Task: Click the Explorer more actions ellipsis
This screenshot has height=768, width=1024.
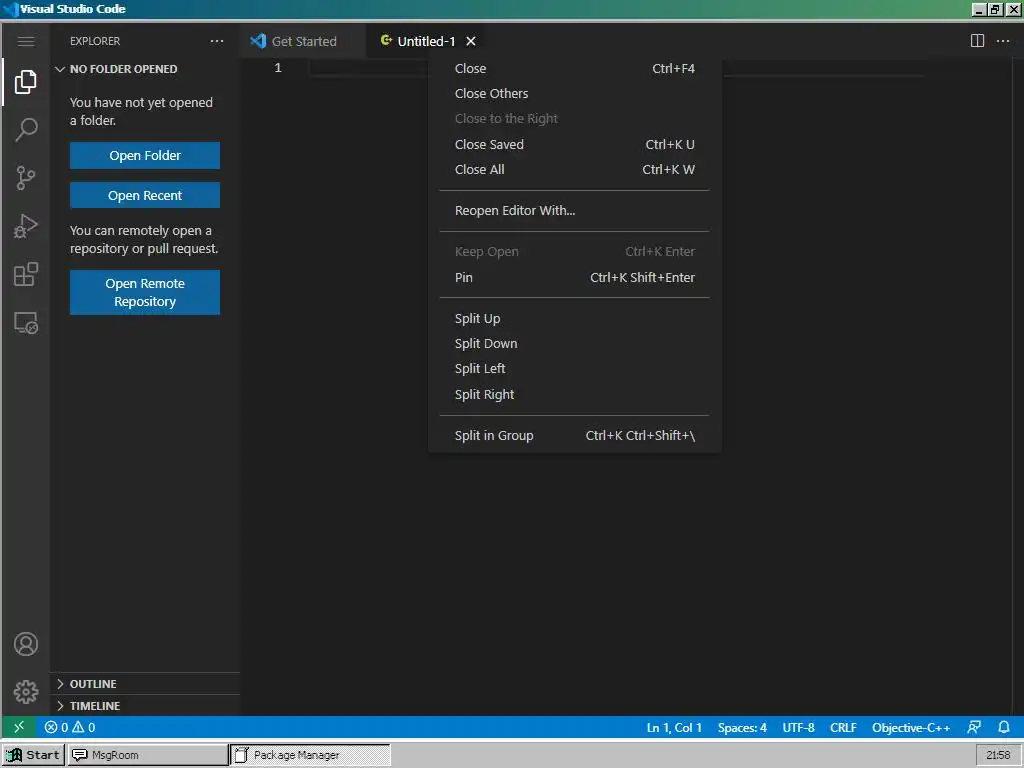Action: (217, 41)
